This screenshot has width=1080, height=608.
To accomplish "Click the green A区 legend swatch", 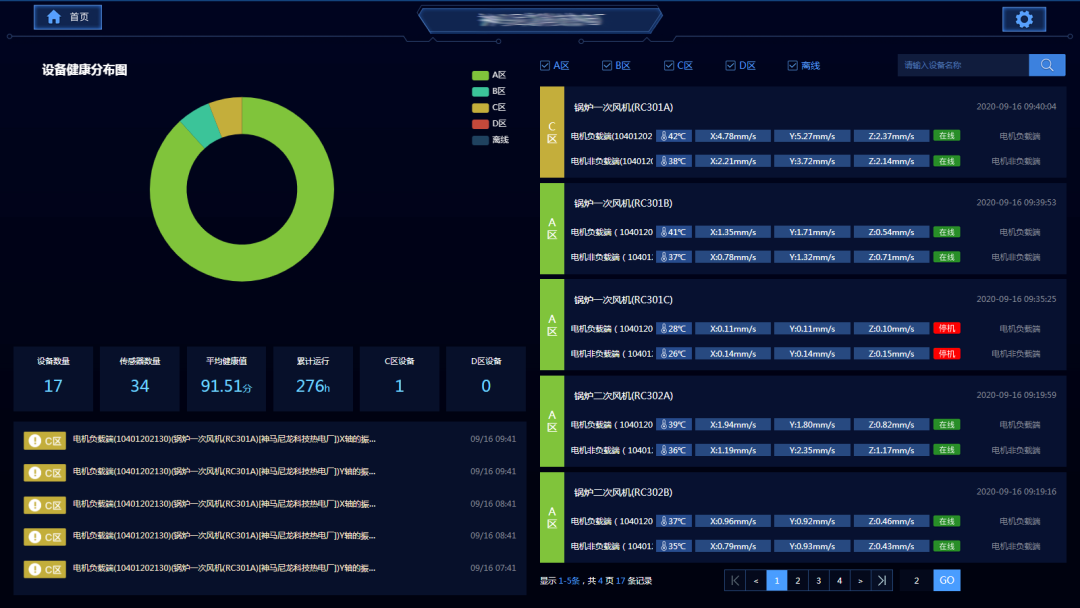I will point(480,75).
